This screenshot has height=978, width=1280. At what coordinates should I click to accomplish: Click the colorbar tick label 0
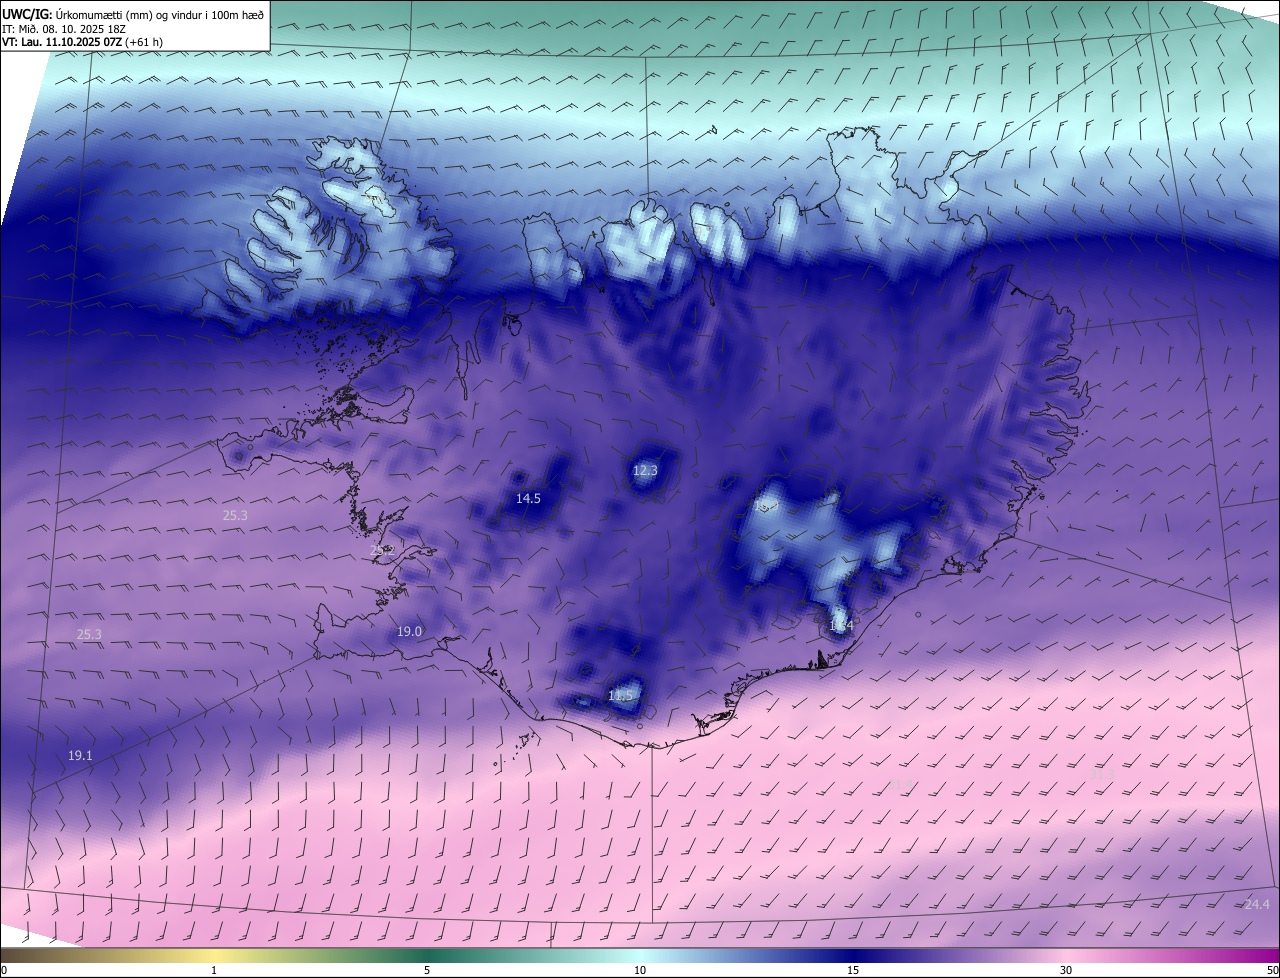pyautogui.click(x=4, y=970)
